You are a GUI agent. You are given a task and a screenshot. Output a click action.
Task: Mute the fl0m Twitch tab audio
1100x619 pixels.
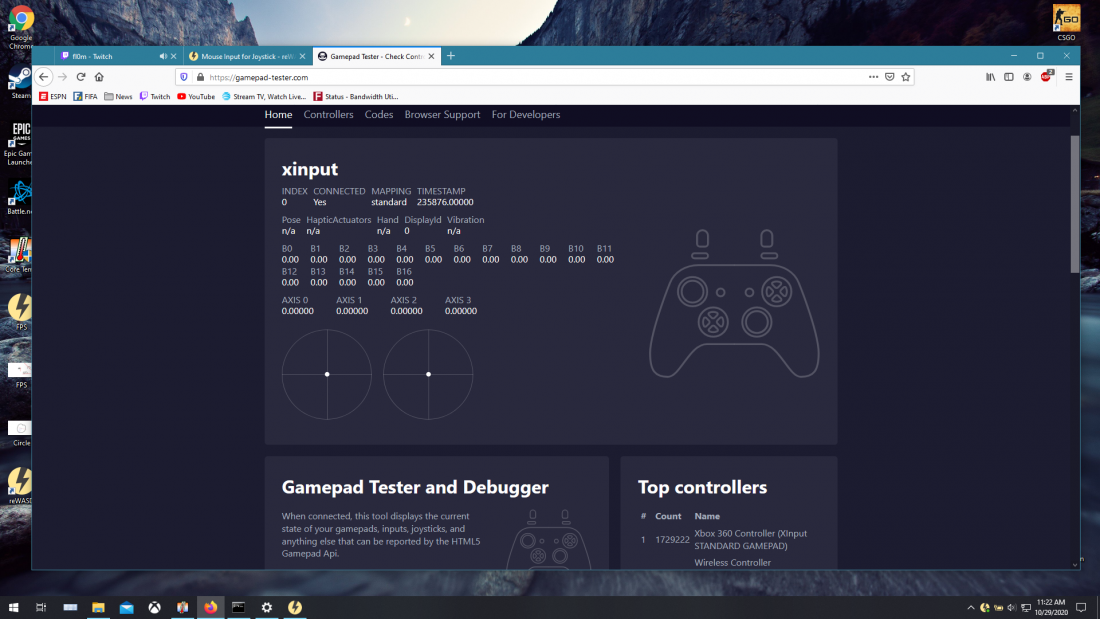coord(163,56)
